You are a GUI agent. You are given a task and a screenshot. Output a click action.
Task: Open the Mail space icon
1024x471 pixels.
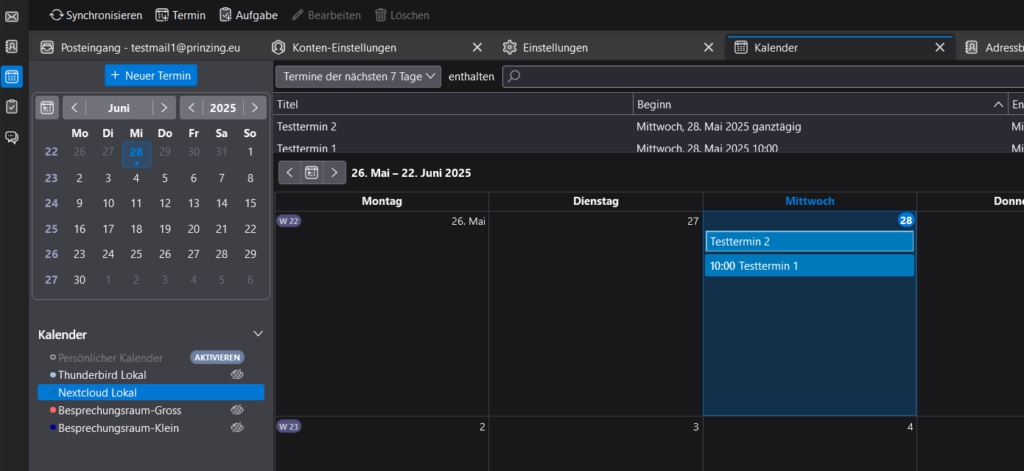coord(12,16)
